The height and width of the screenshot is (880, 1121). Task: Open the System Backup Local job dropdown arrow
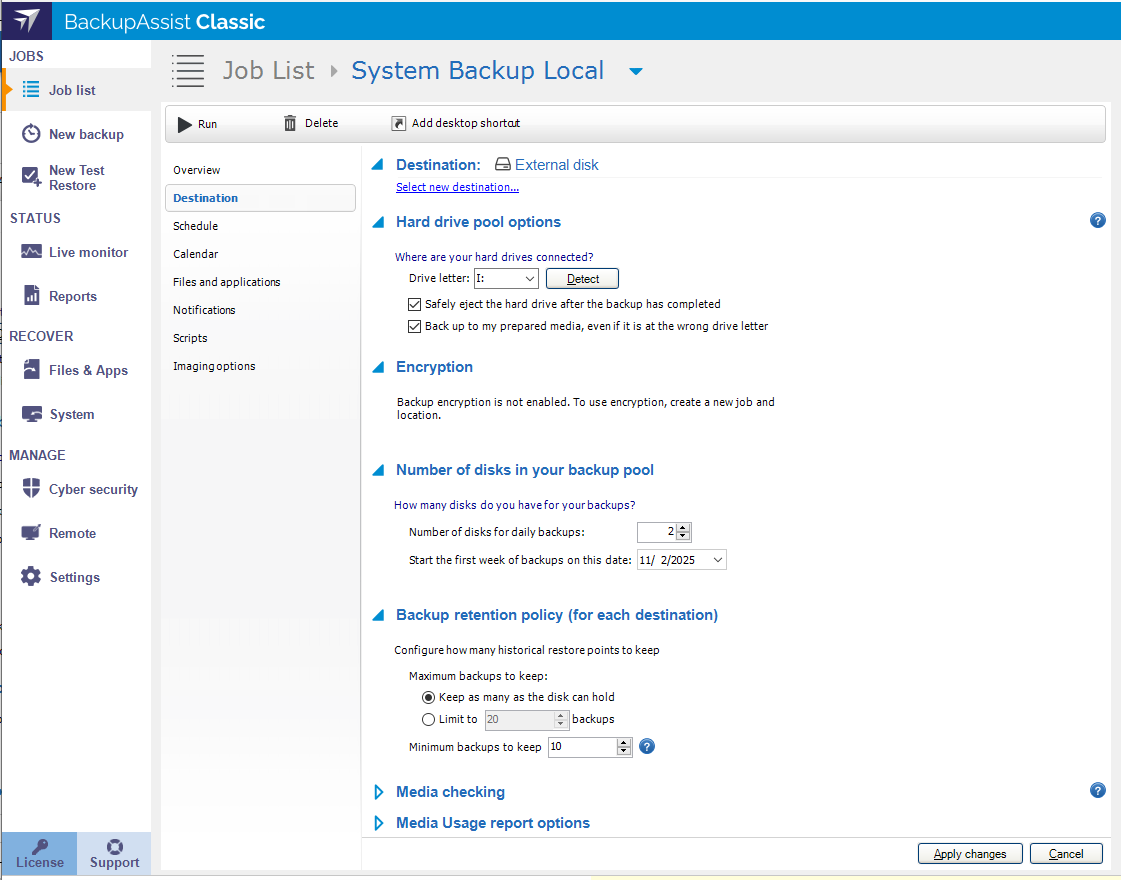[635, 72]
